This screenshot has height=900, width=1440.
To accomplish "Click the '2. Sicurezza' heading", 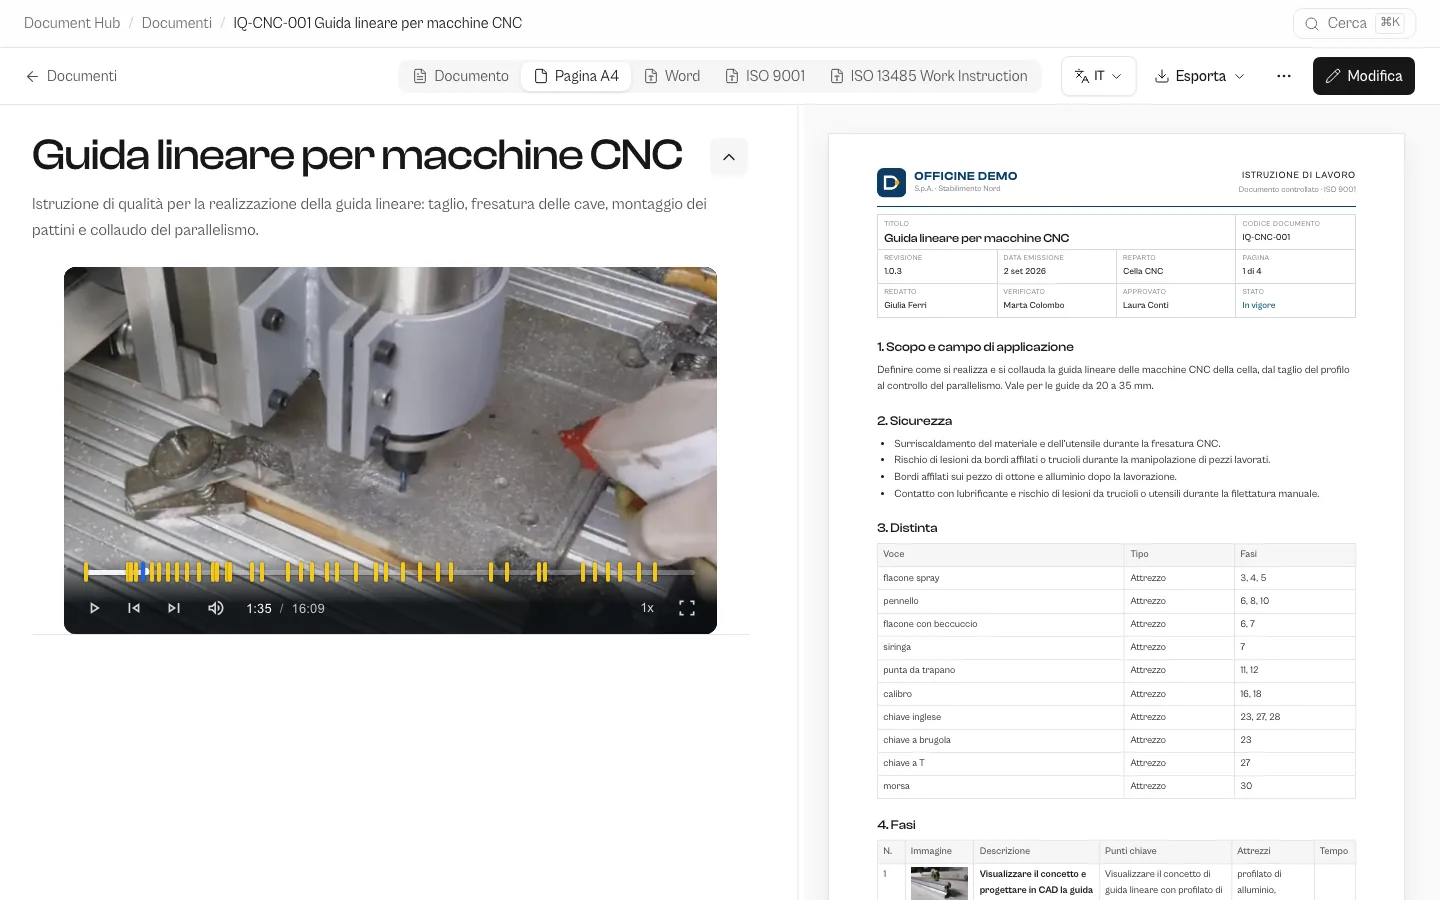I will [x=914, y=421].
